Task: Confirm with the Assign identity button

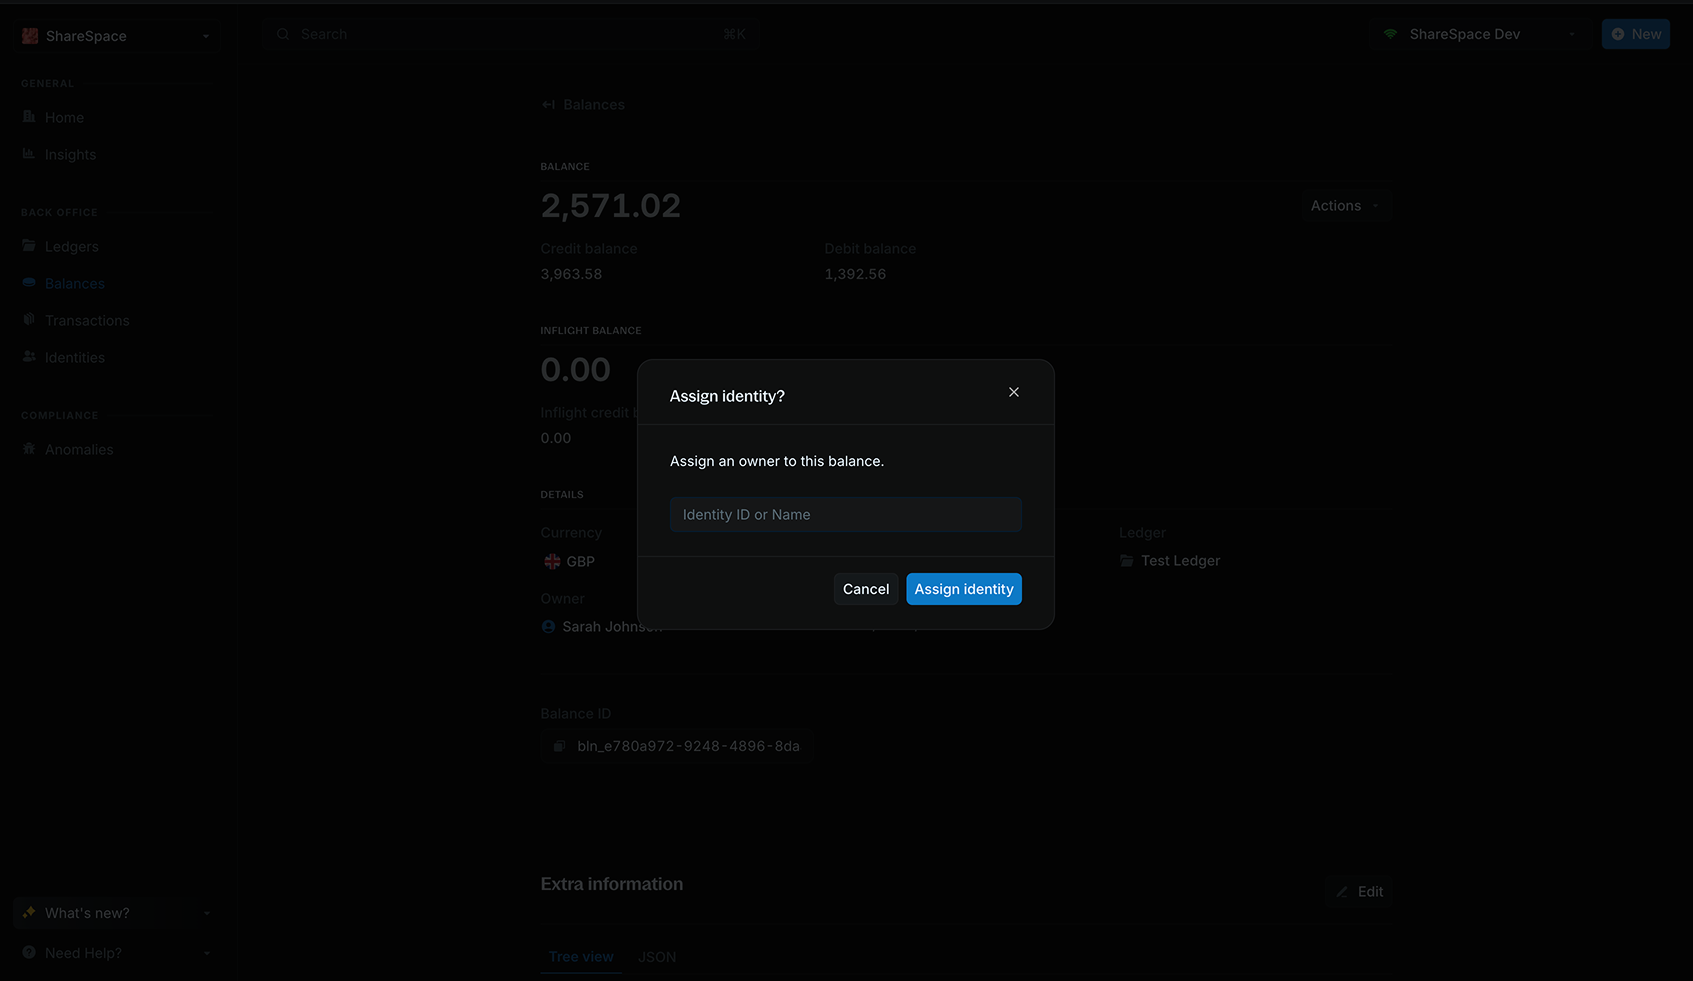Action: point(963,589)
